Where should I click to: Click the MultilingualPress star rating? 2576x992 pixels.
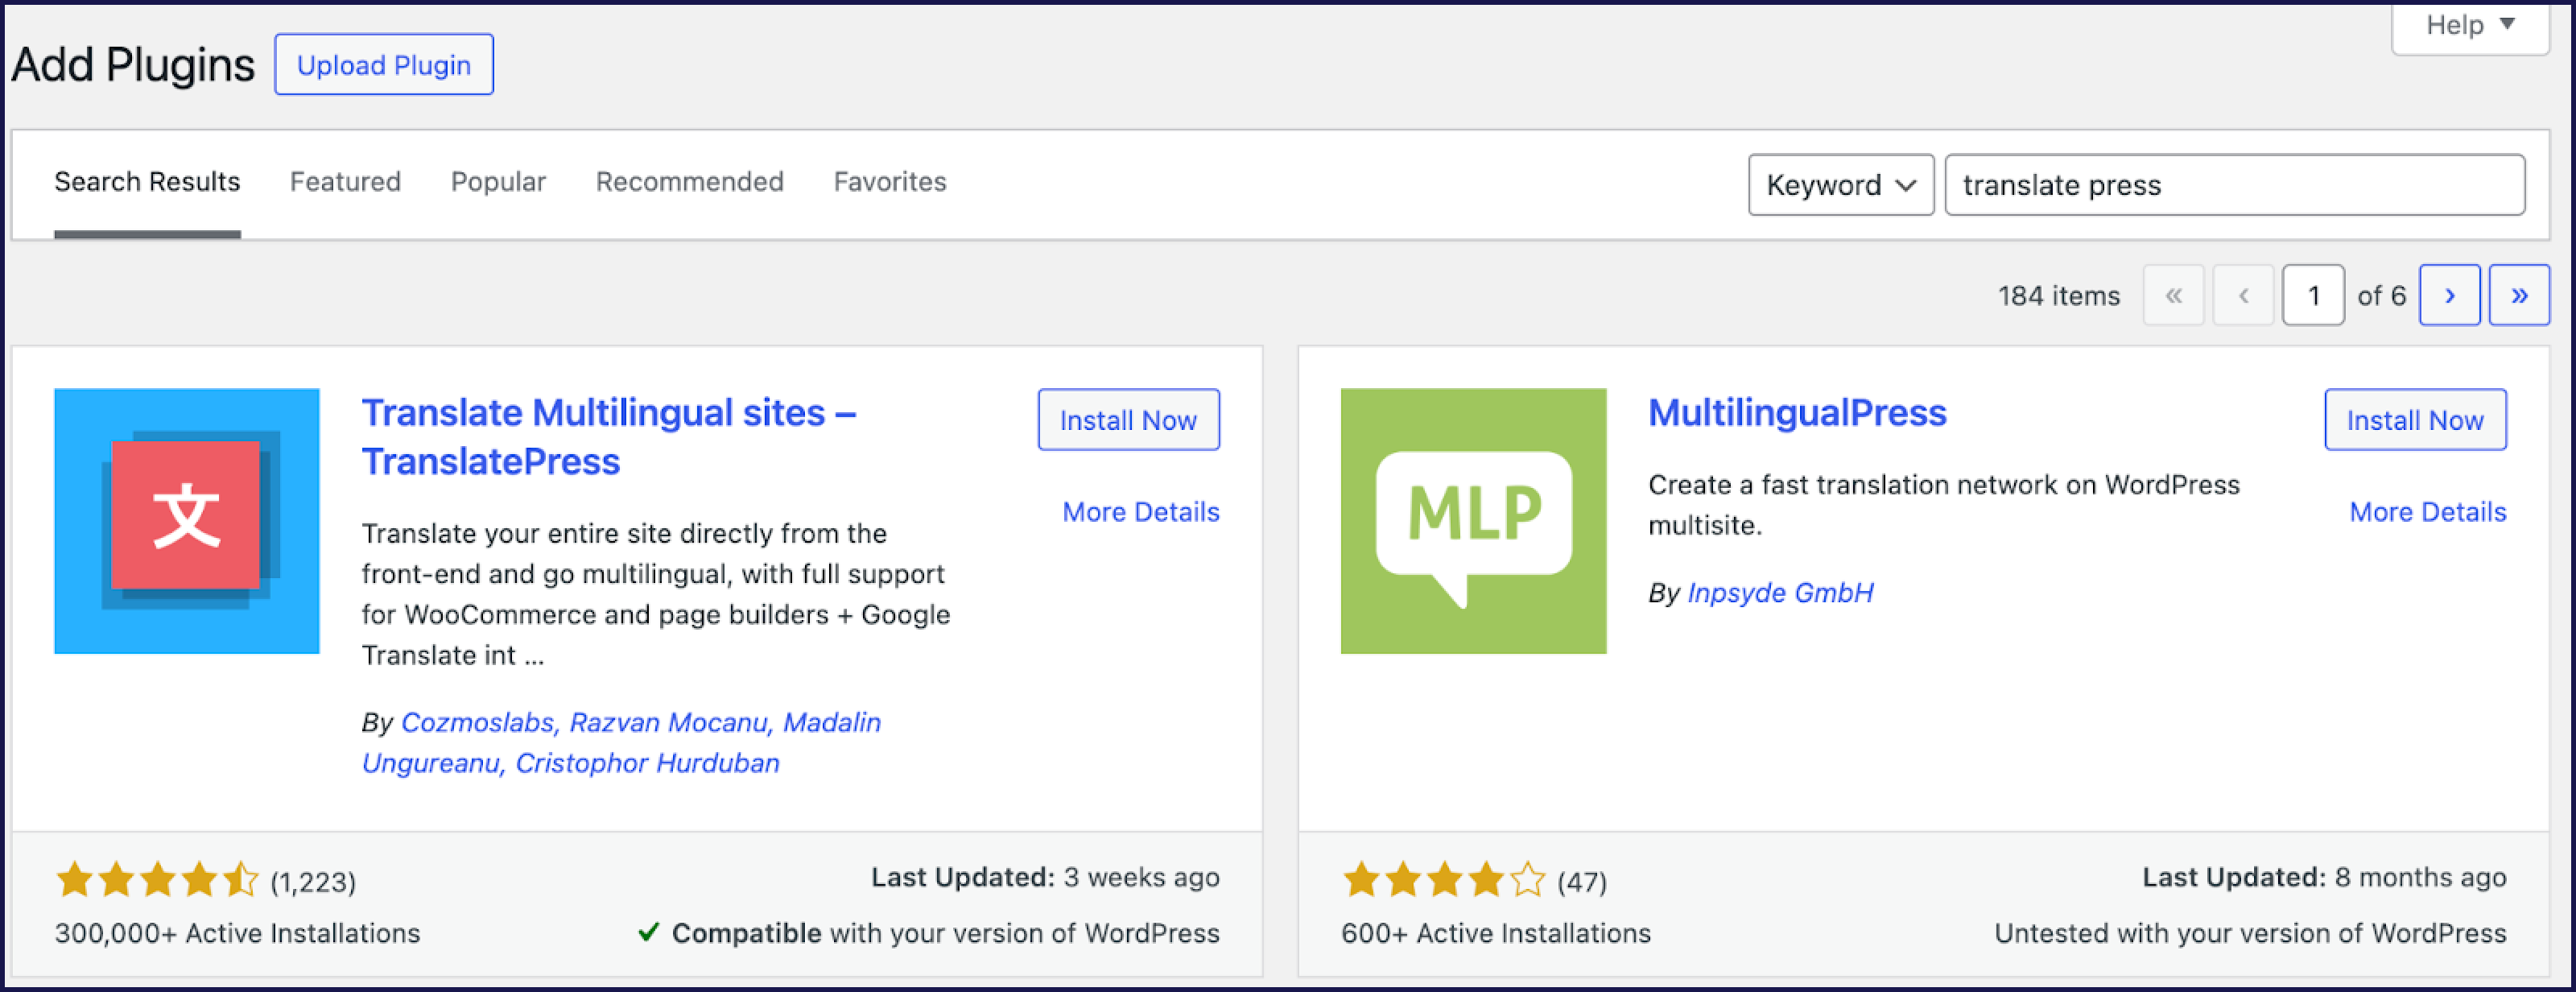click(1444, 881)
